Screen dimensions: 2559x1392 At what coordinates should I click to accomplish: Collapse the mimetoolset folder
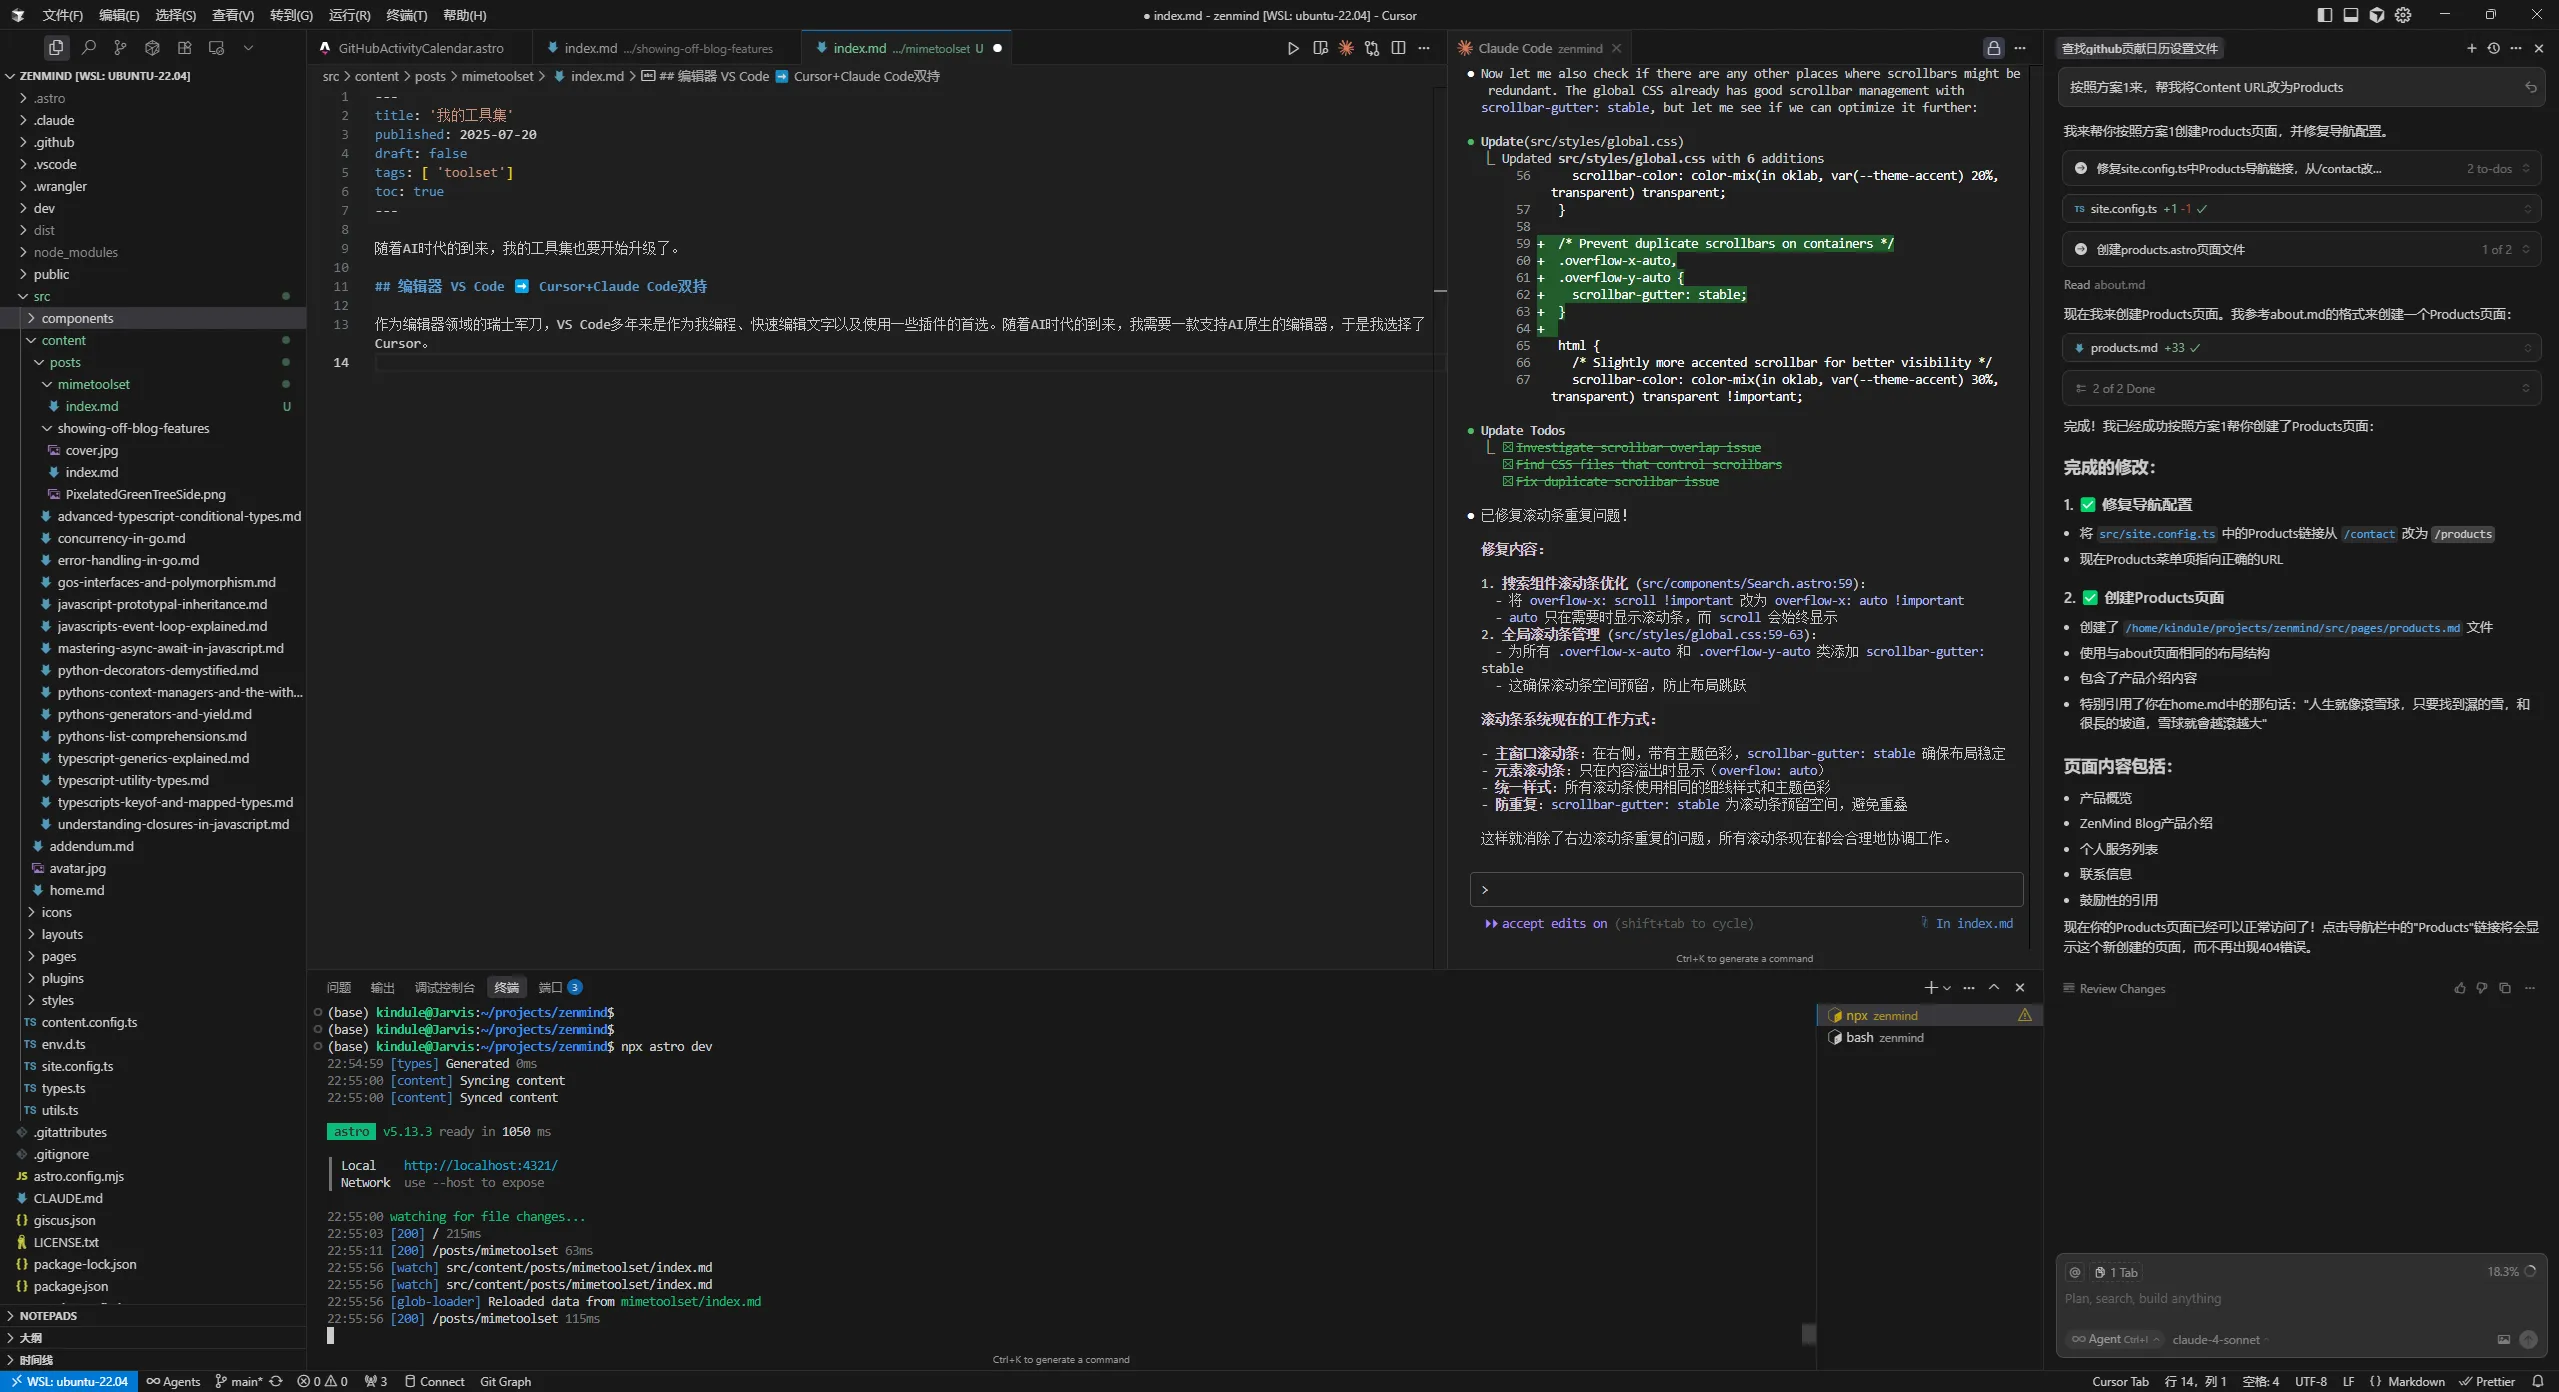click(93, 384)
